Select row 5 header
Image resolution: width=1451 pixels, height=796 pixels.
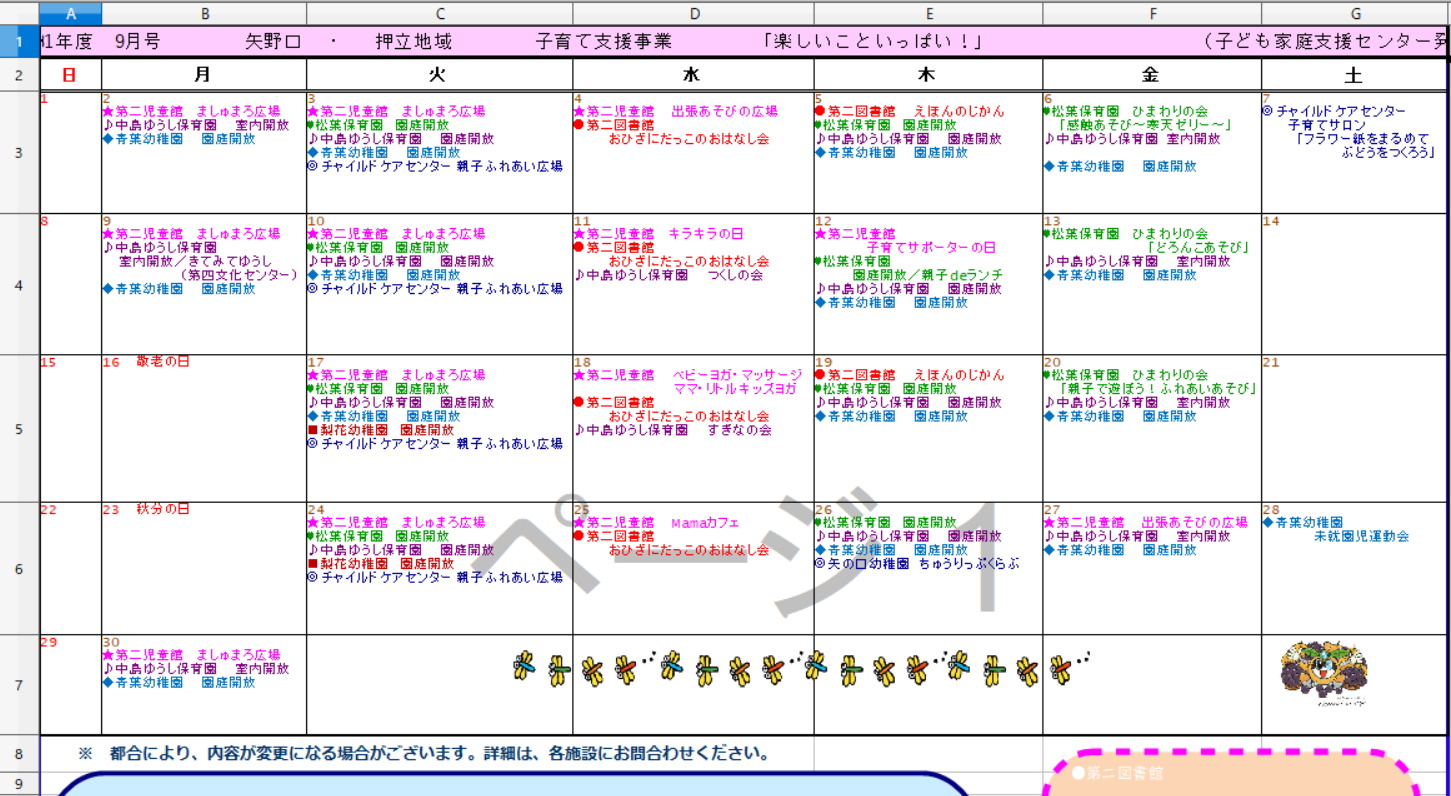tap(19, 428)
